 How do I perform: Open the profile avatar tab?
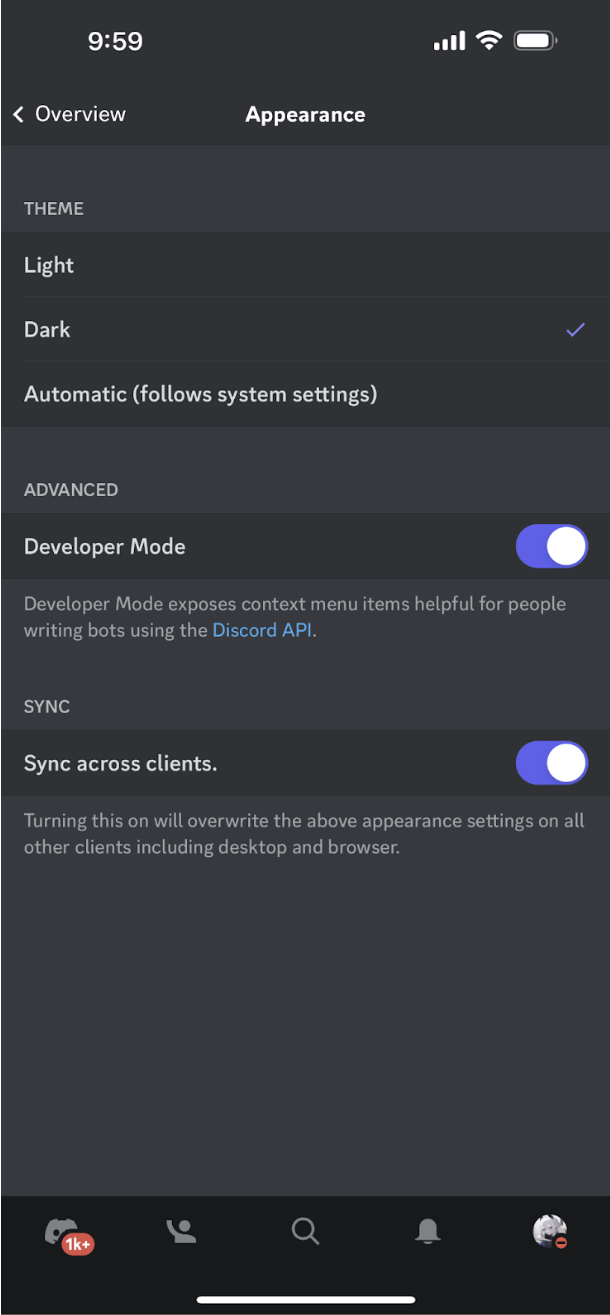pyautogui.click(x=549, y=1231)
